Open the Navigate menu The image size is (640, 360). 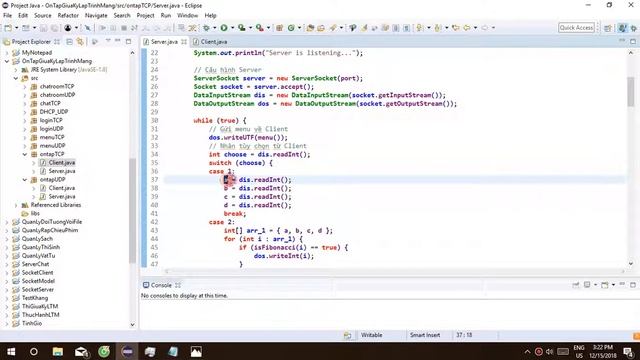[96, 16]
